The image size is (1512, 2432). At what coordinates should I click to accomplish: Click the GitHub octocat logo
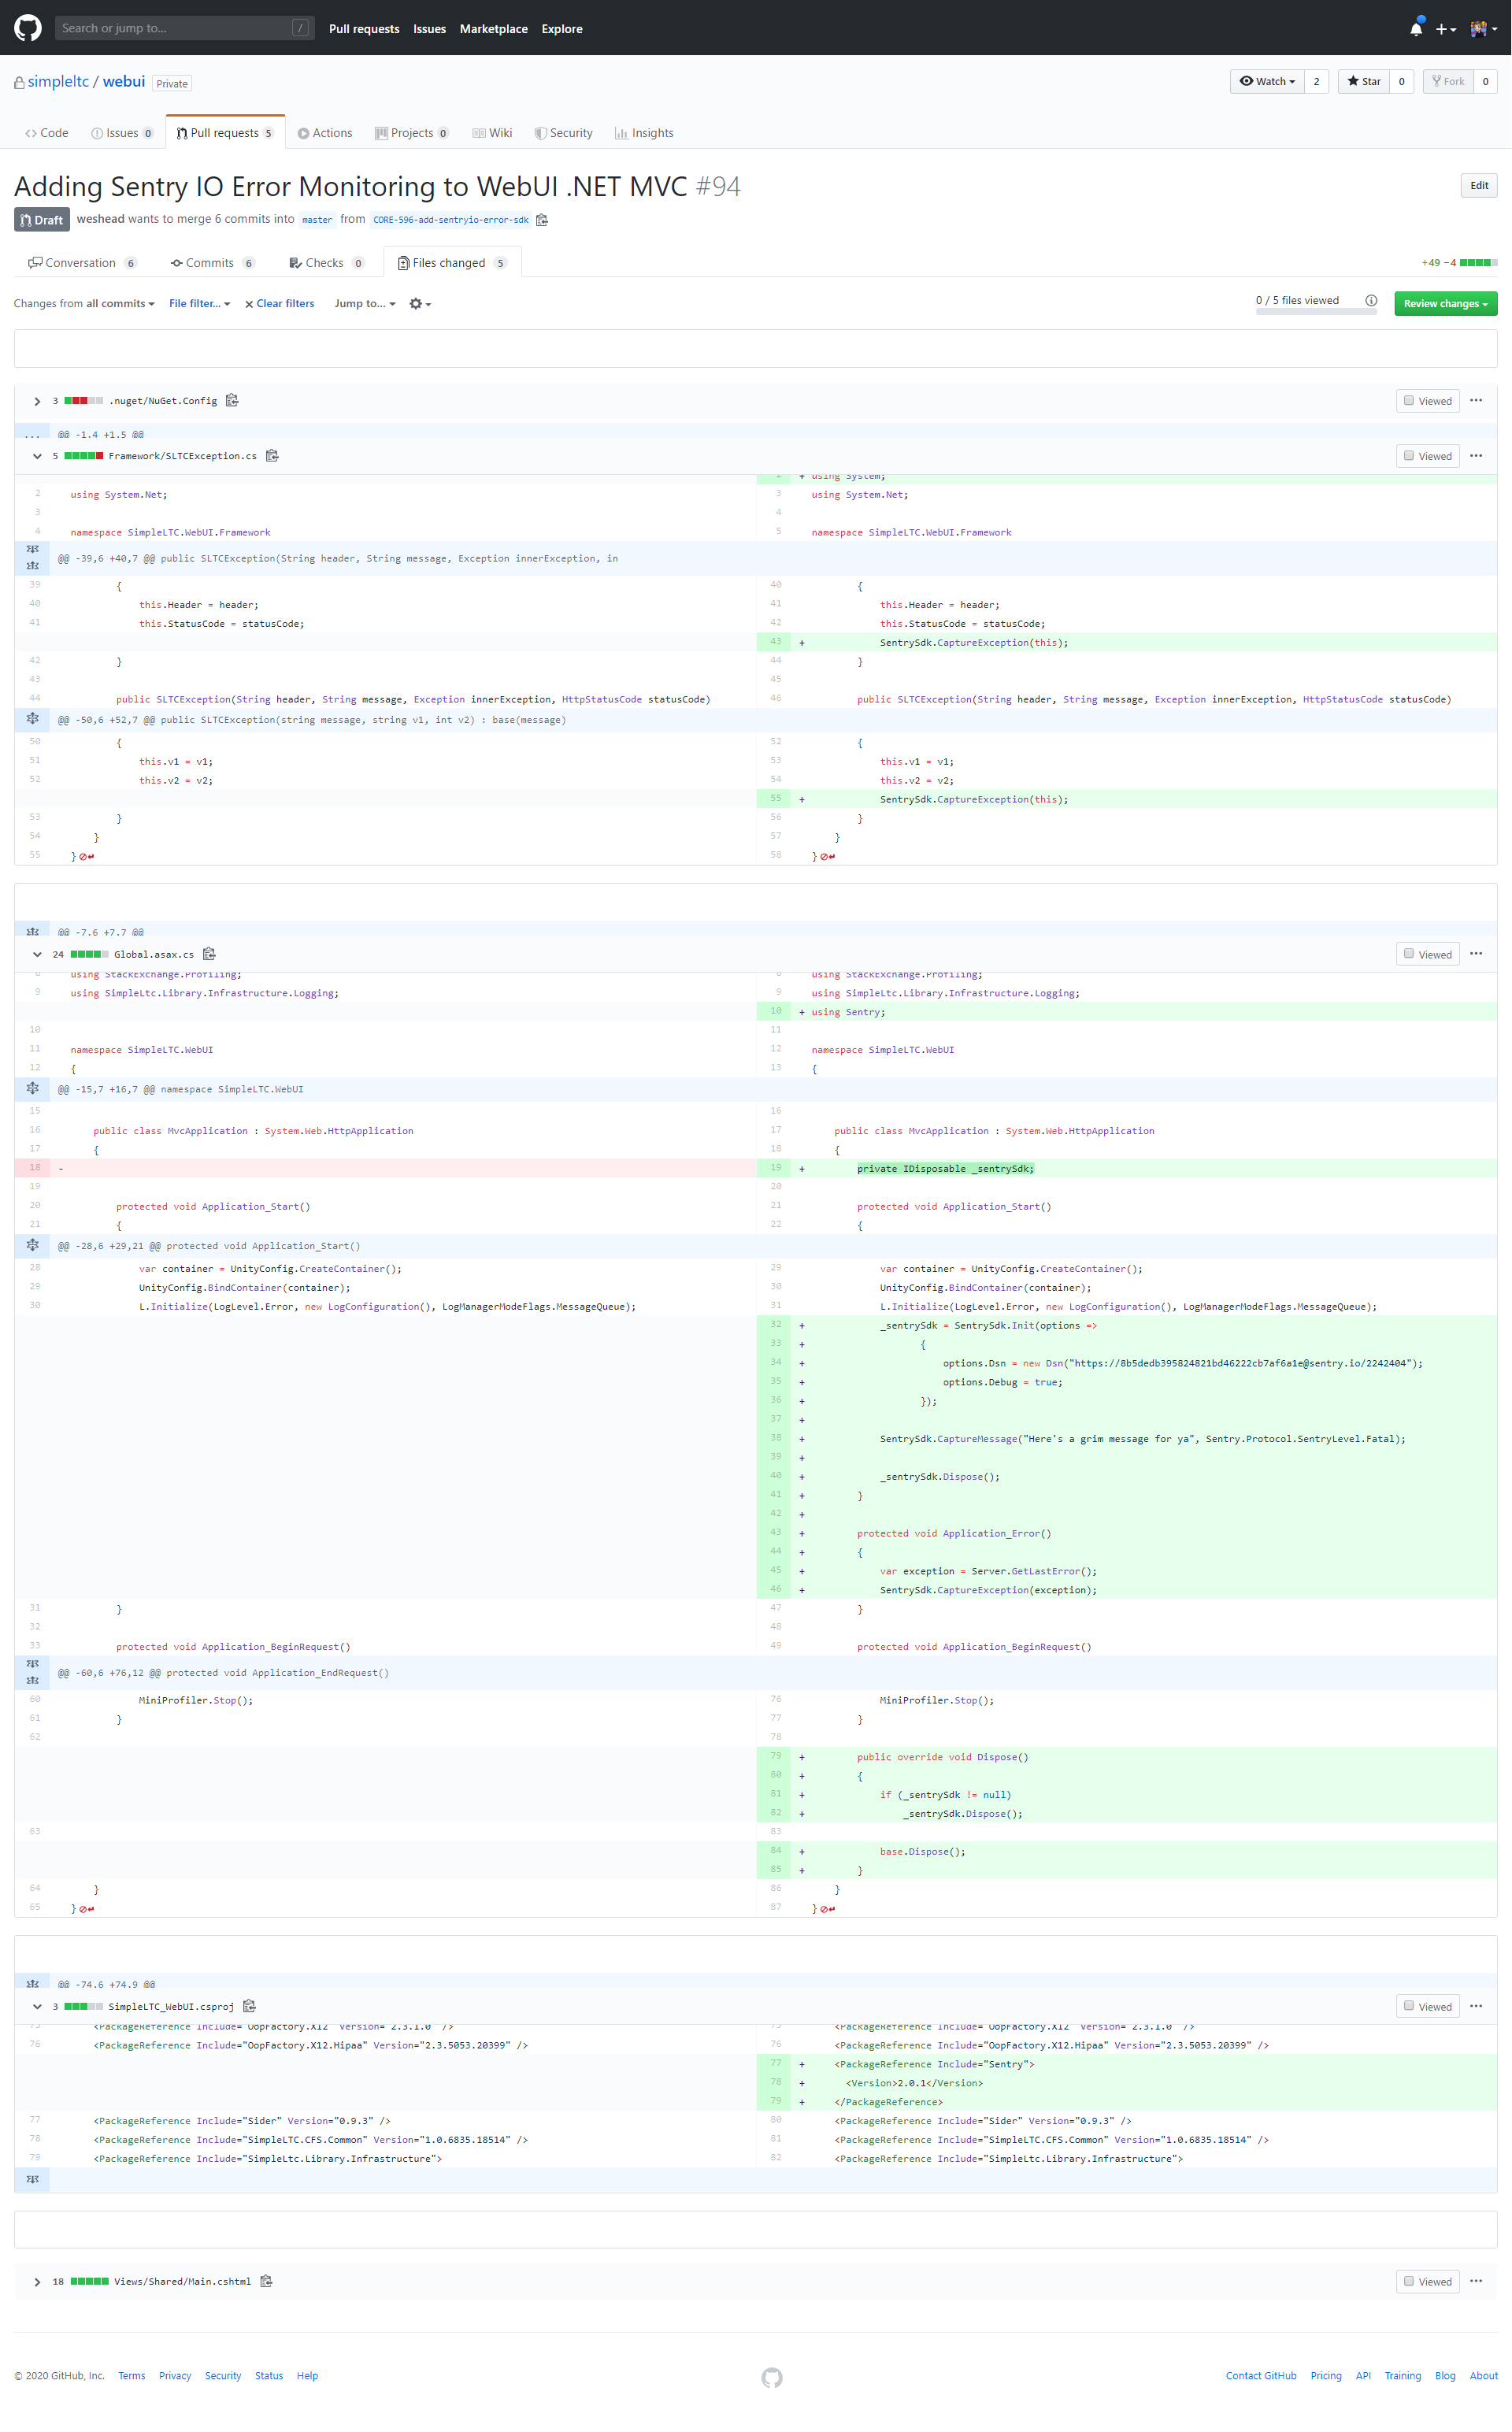pyautogui.click(x=27, y=27)
